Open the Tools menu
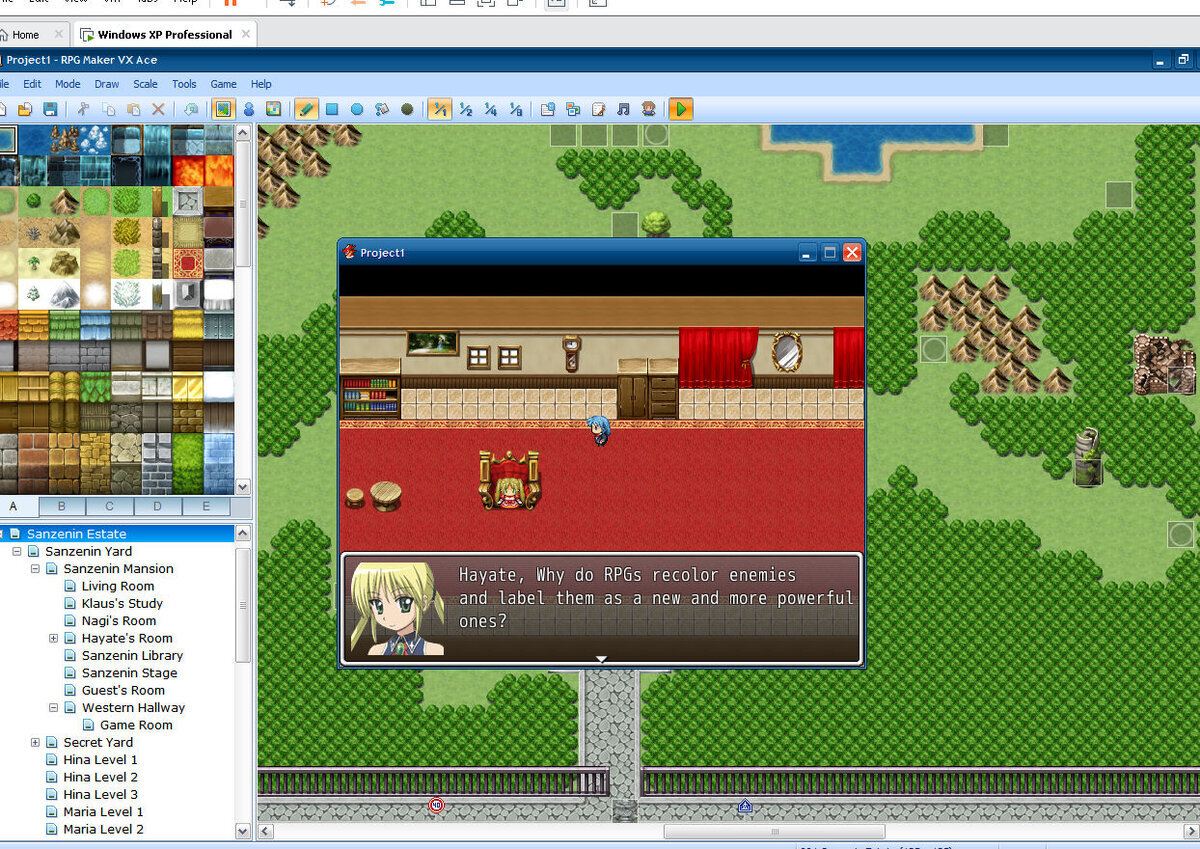This screenshot has width=1200, height=849. click(184, 84)
